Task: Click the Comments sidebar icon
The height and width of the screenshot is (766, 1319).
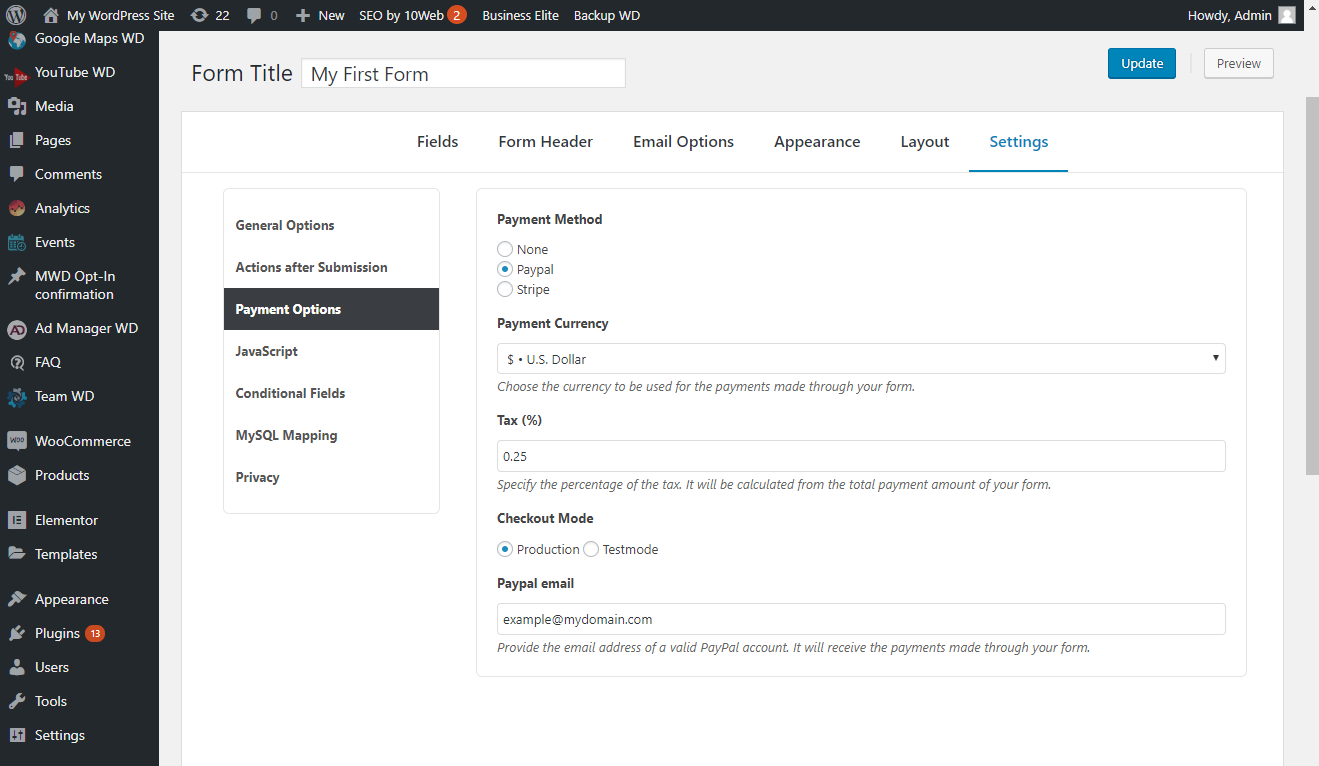Action: [16, 174]
